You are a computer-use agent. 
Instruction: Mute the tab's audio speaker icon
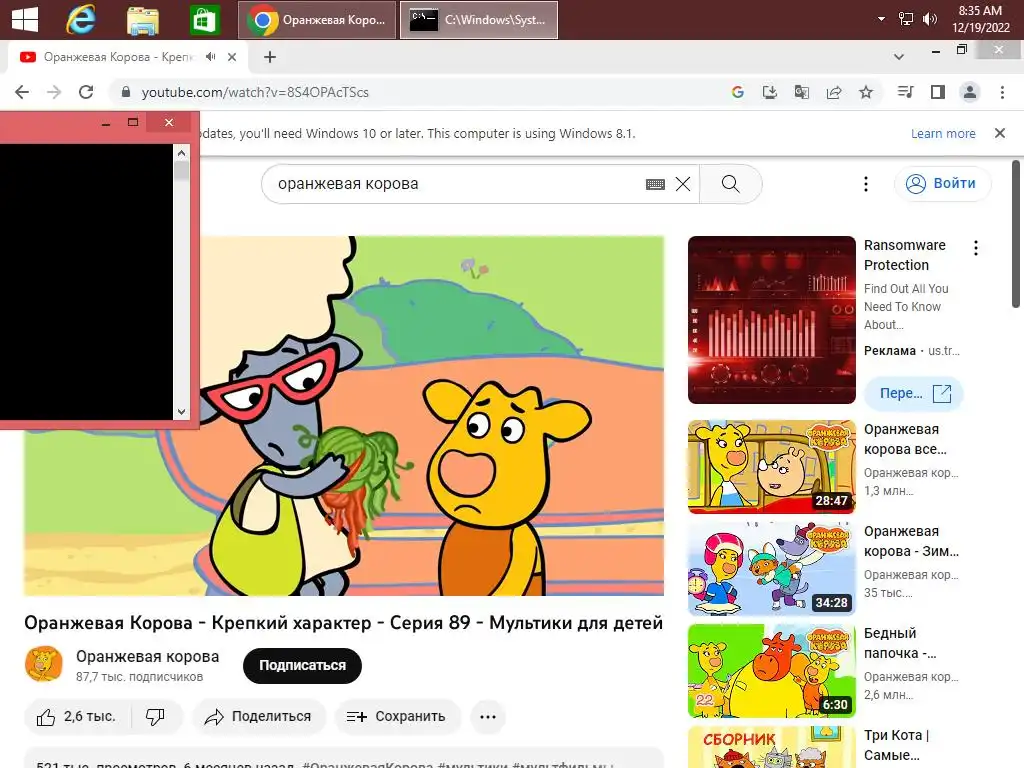point(210,57)
